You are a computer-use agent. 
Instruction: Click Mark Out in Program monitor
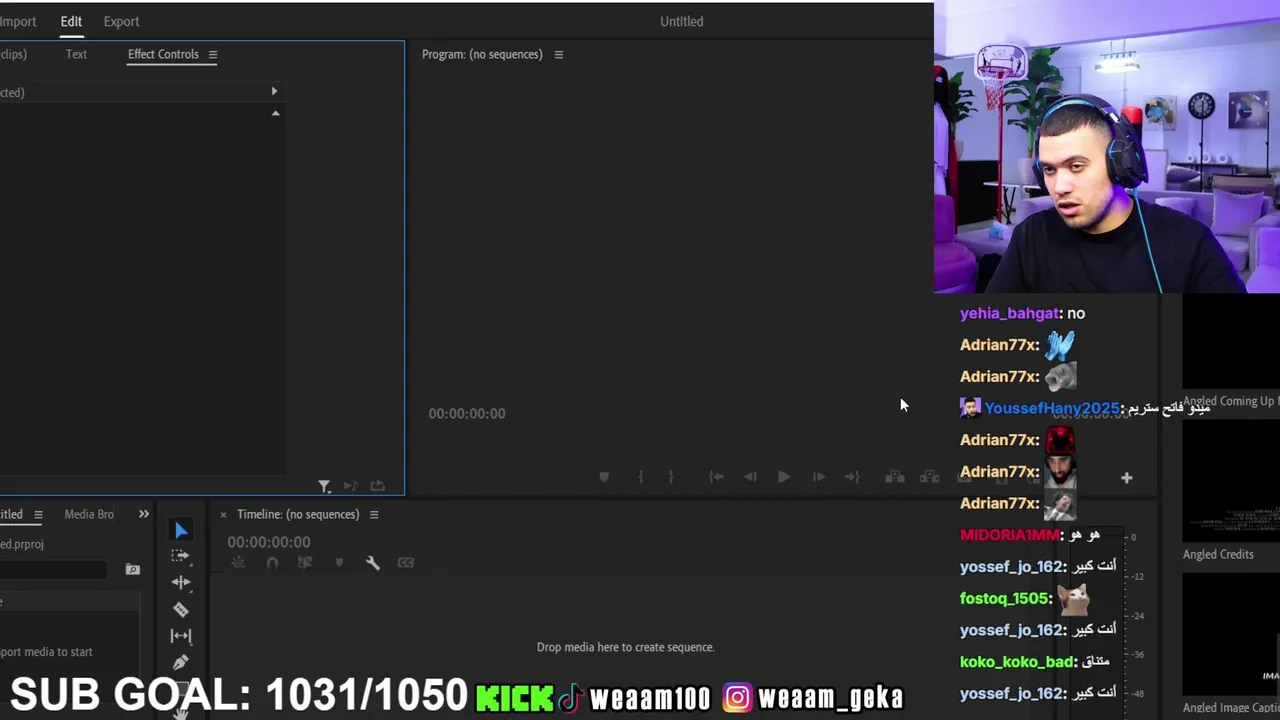coord(671,477)
